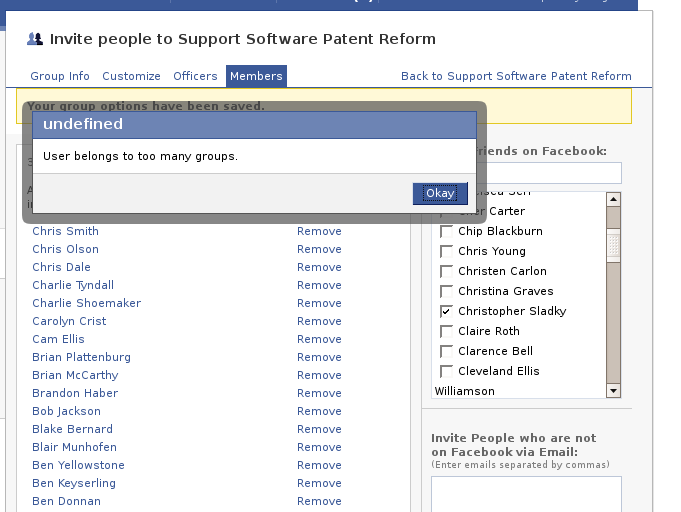Remove Charlie Tyndall from the group
681x512 pixels.
[x=319, y=285]
